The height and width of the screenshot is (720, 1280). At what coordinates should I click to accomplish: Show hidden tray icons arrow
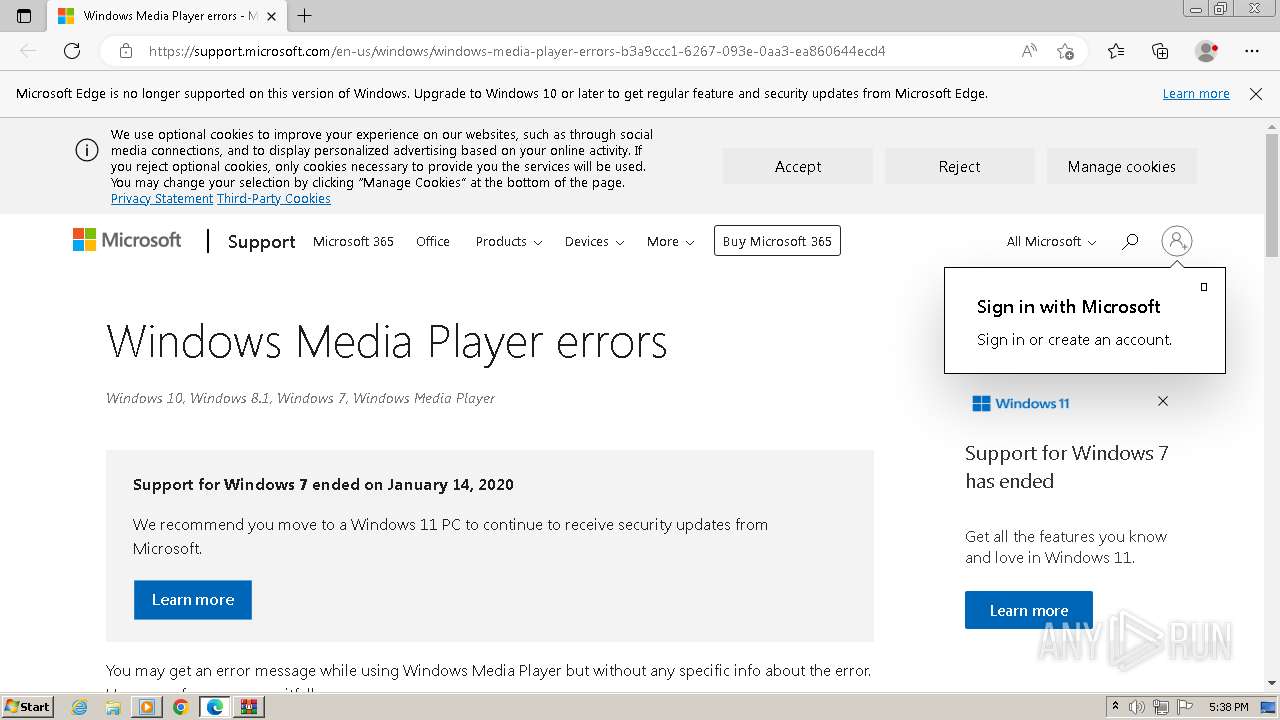(x=1115, y=707)
